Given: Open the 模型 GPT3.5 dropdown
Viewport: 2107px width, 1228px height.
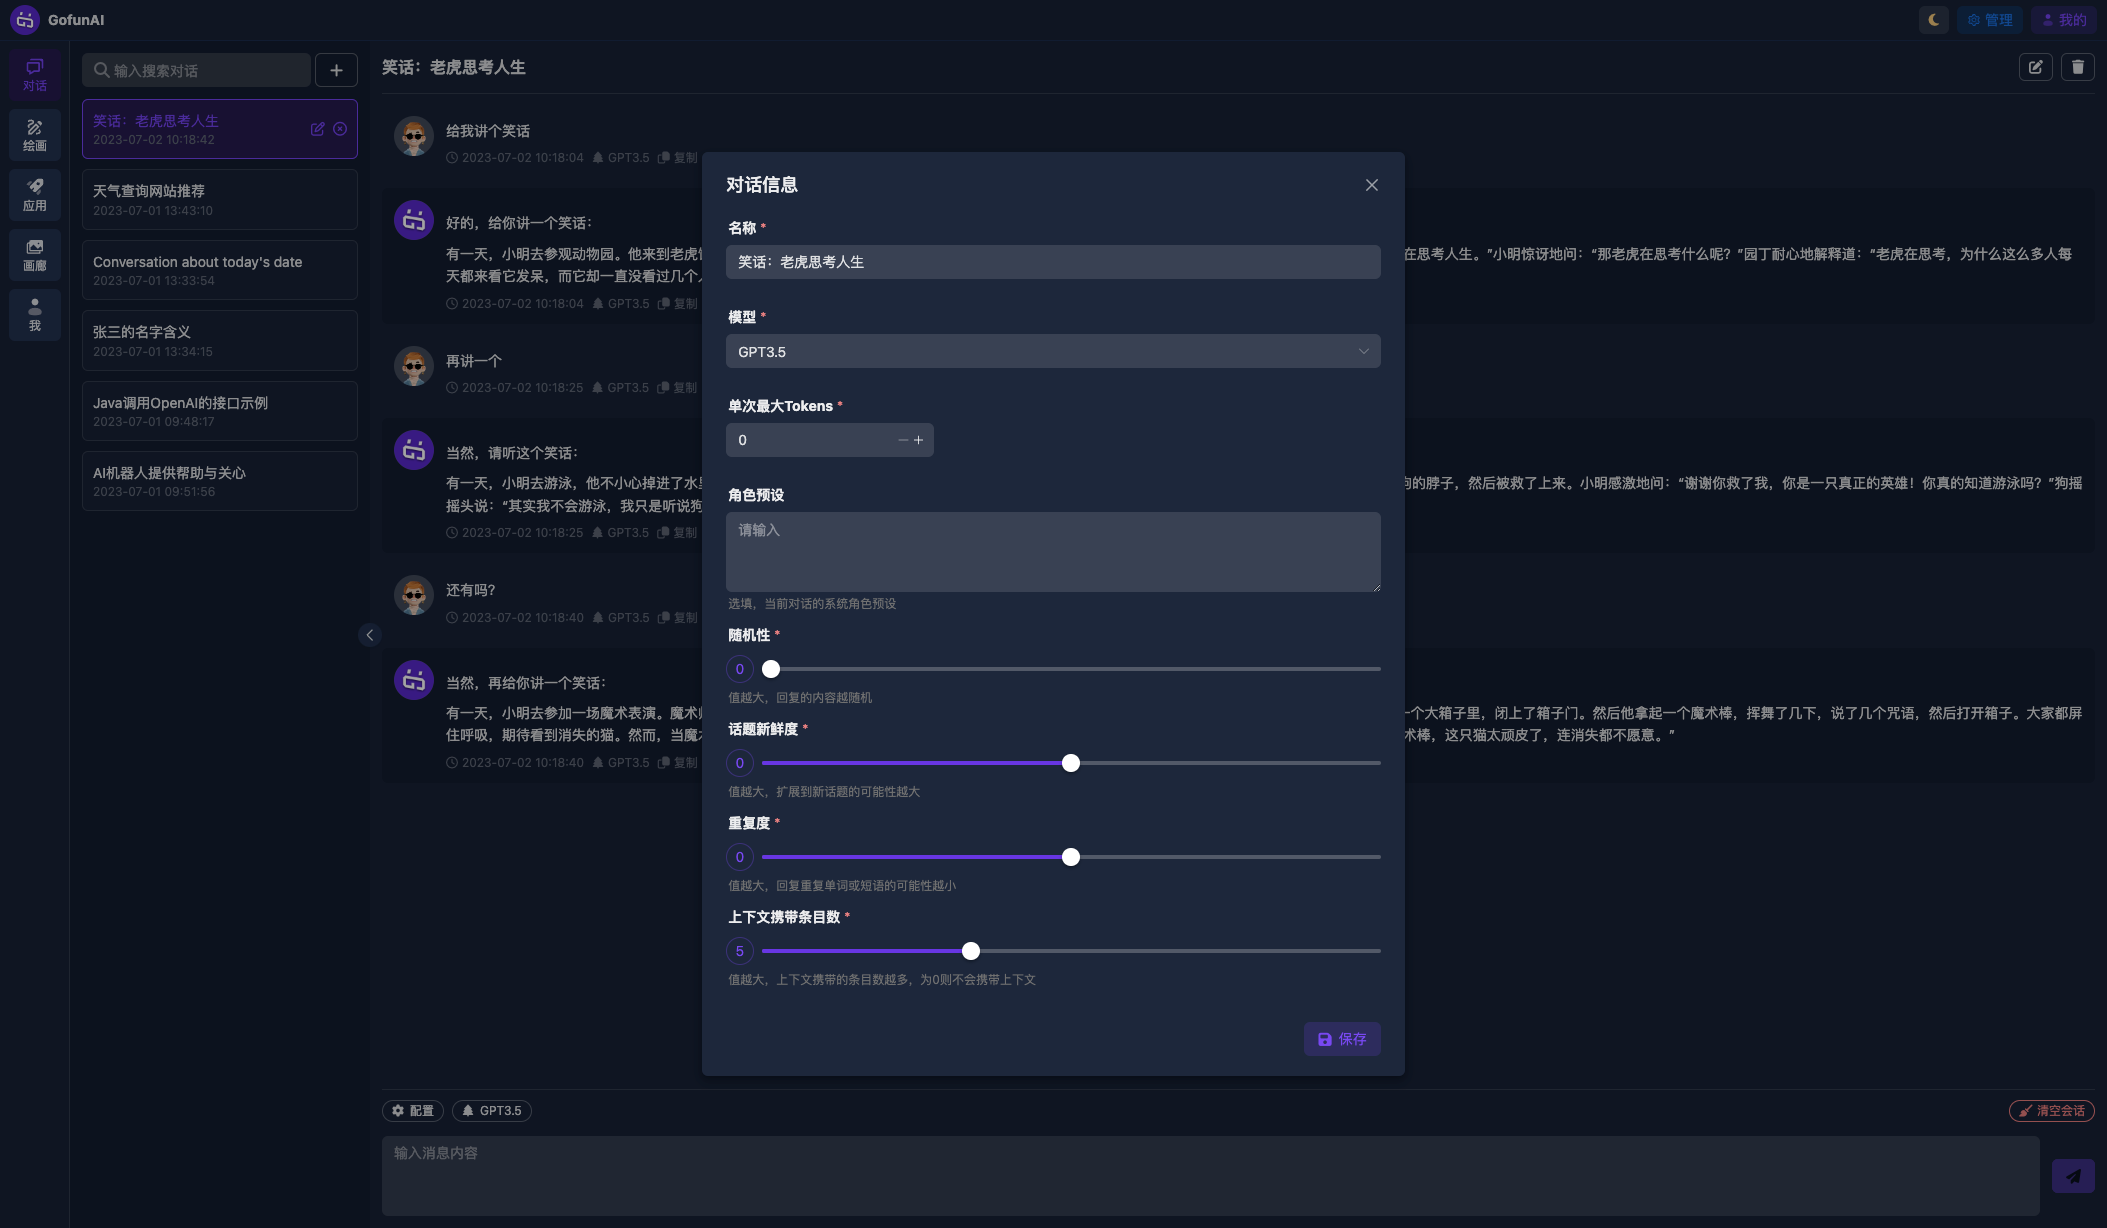Looking at the screenshot, I should click(x=1052, y=351).
